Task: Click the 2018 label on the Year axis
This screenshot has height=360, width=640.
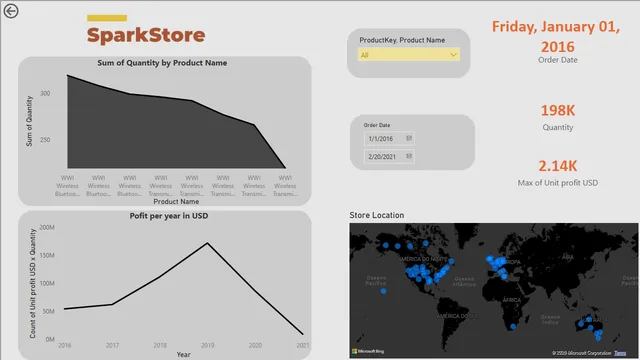Action: click(160, 345)
